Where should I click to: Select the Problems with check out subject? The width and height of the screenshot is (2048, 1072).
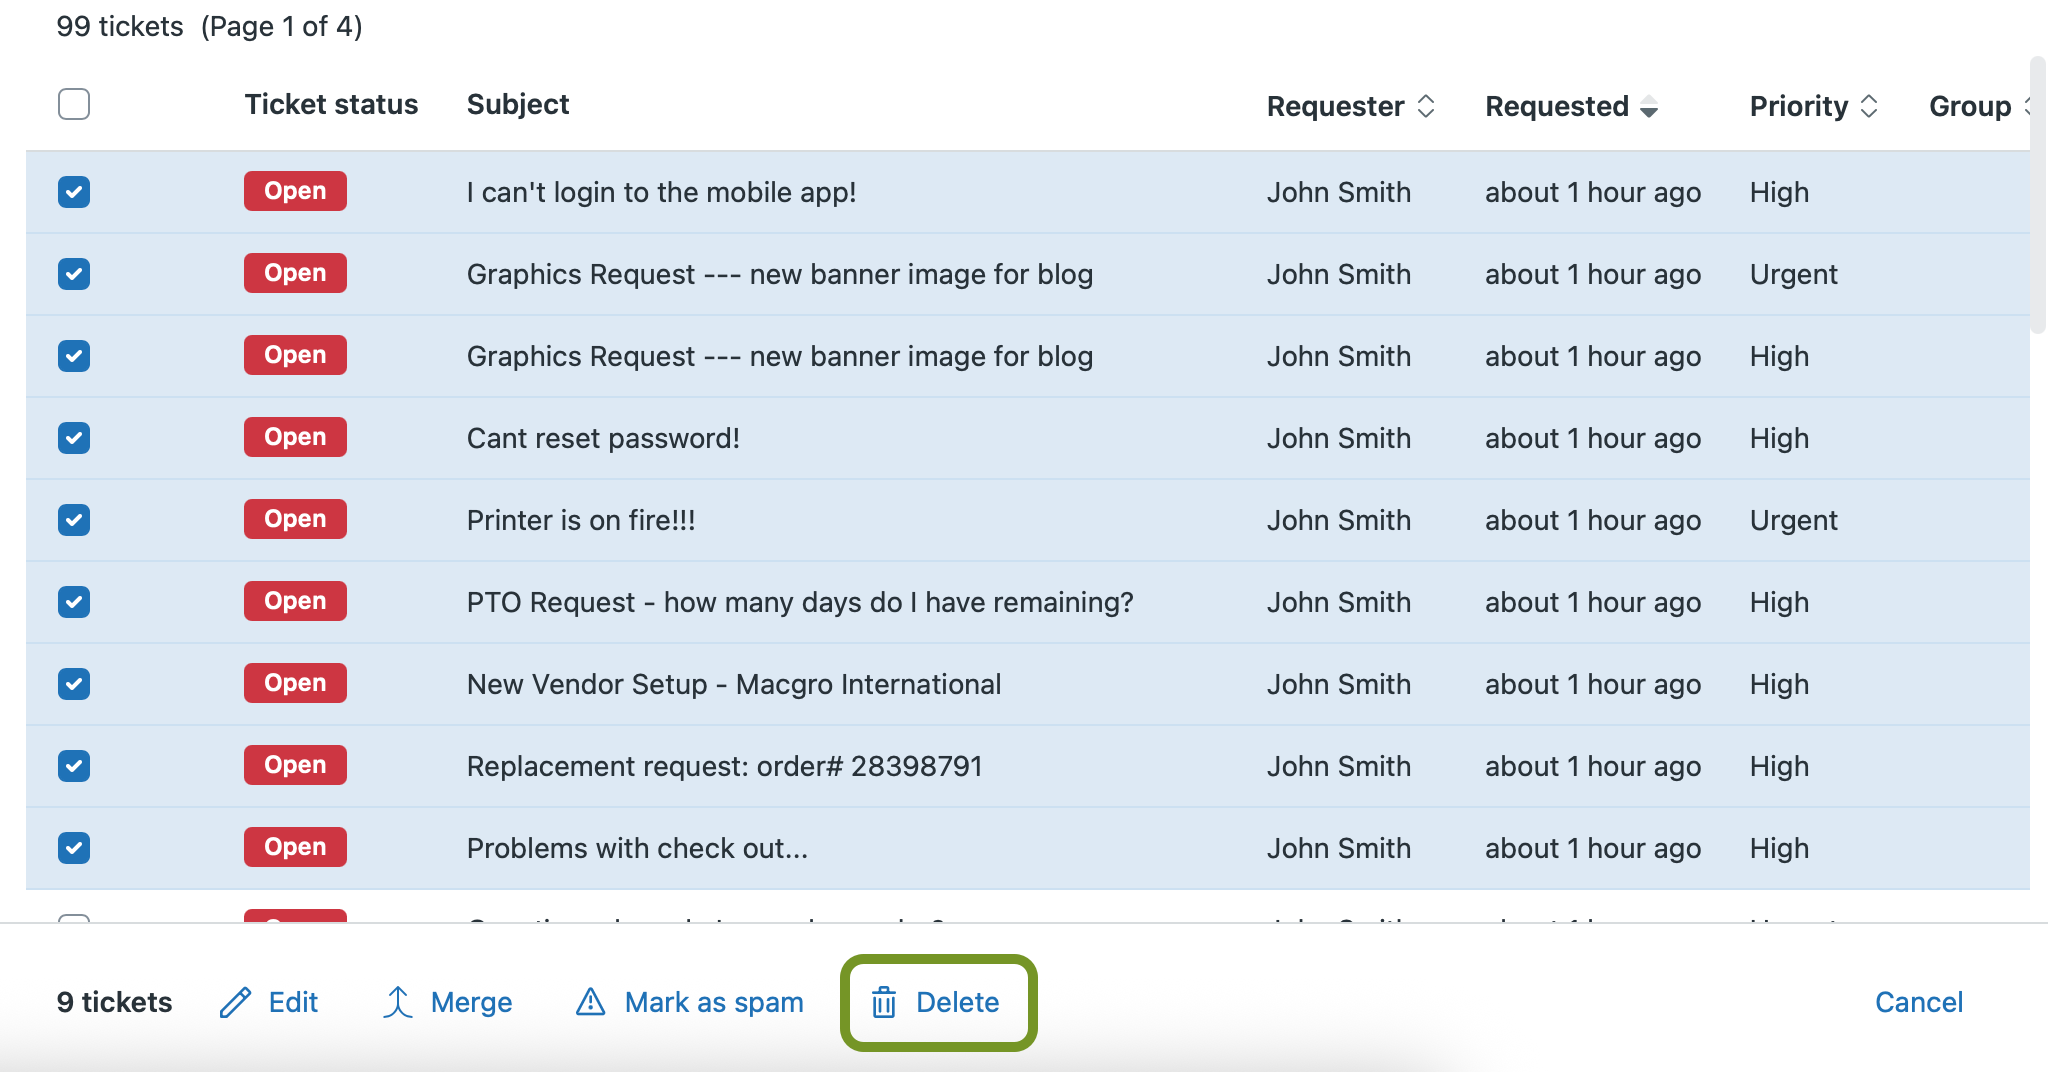pos(637,847)
